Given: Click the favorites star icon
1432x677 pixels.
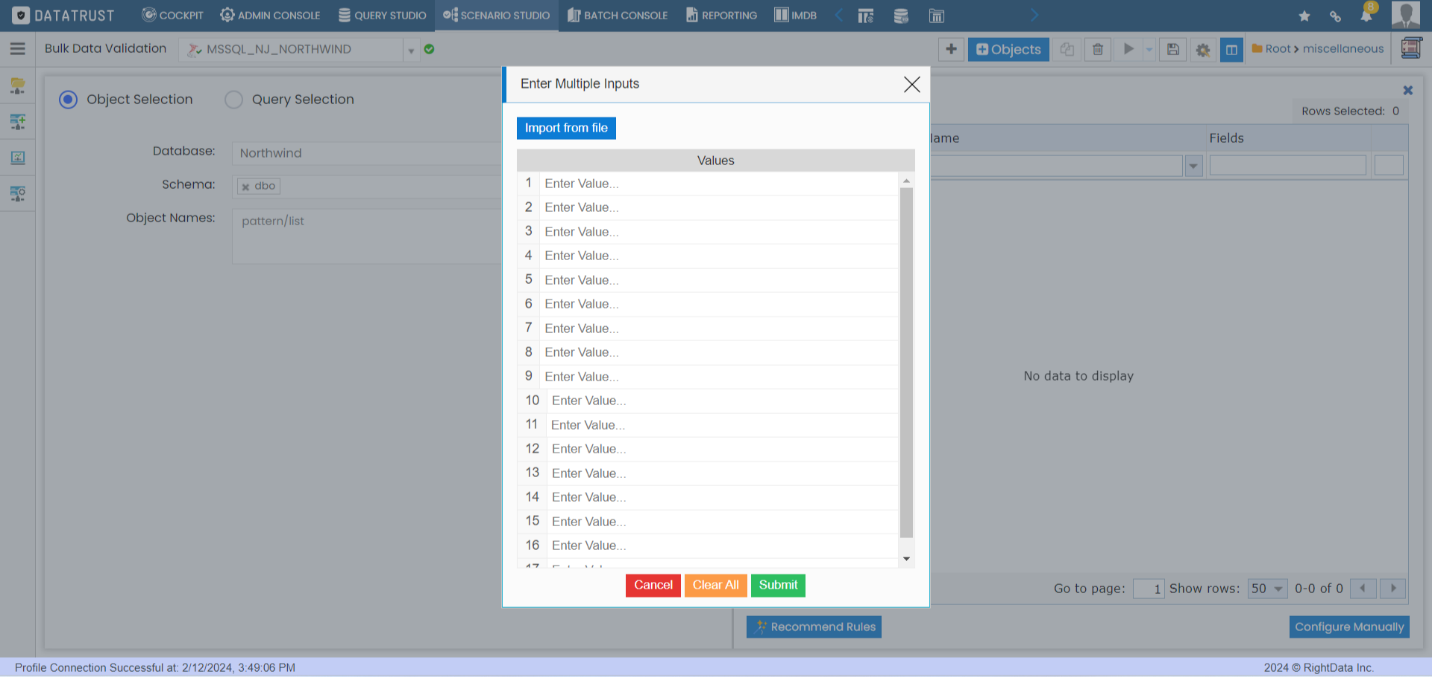Looking at the screenshot, I should tap(1304, 16).
